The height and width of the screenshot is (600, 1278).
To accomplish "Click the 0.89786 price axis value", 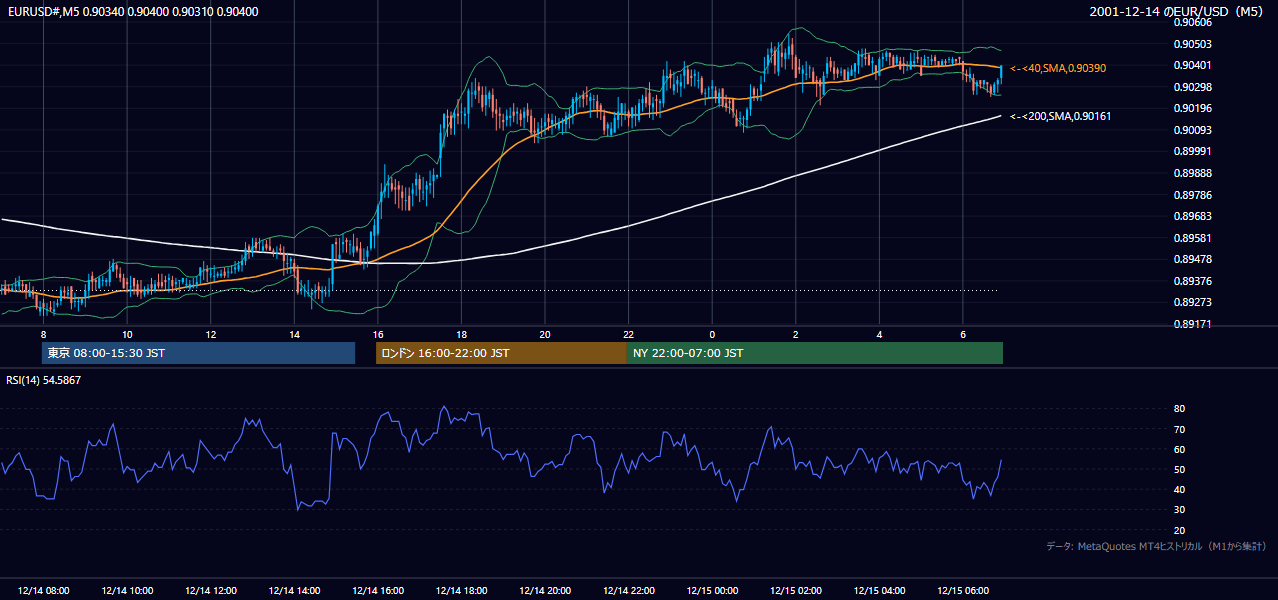I will point(1193,195).
